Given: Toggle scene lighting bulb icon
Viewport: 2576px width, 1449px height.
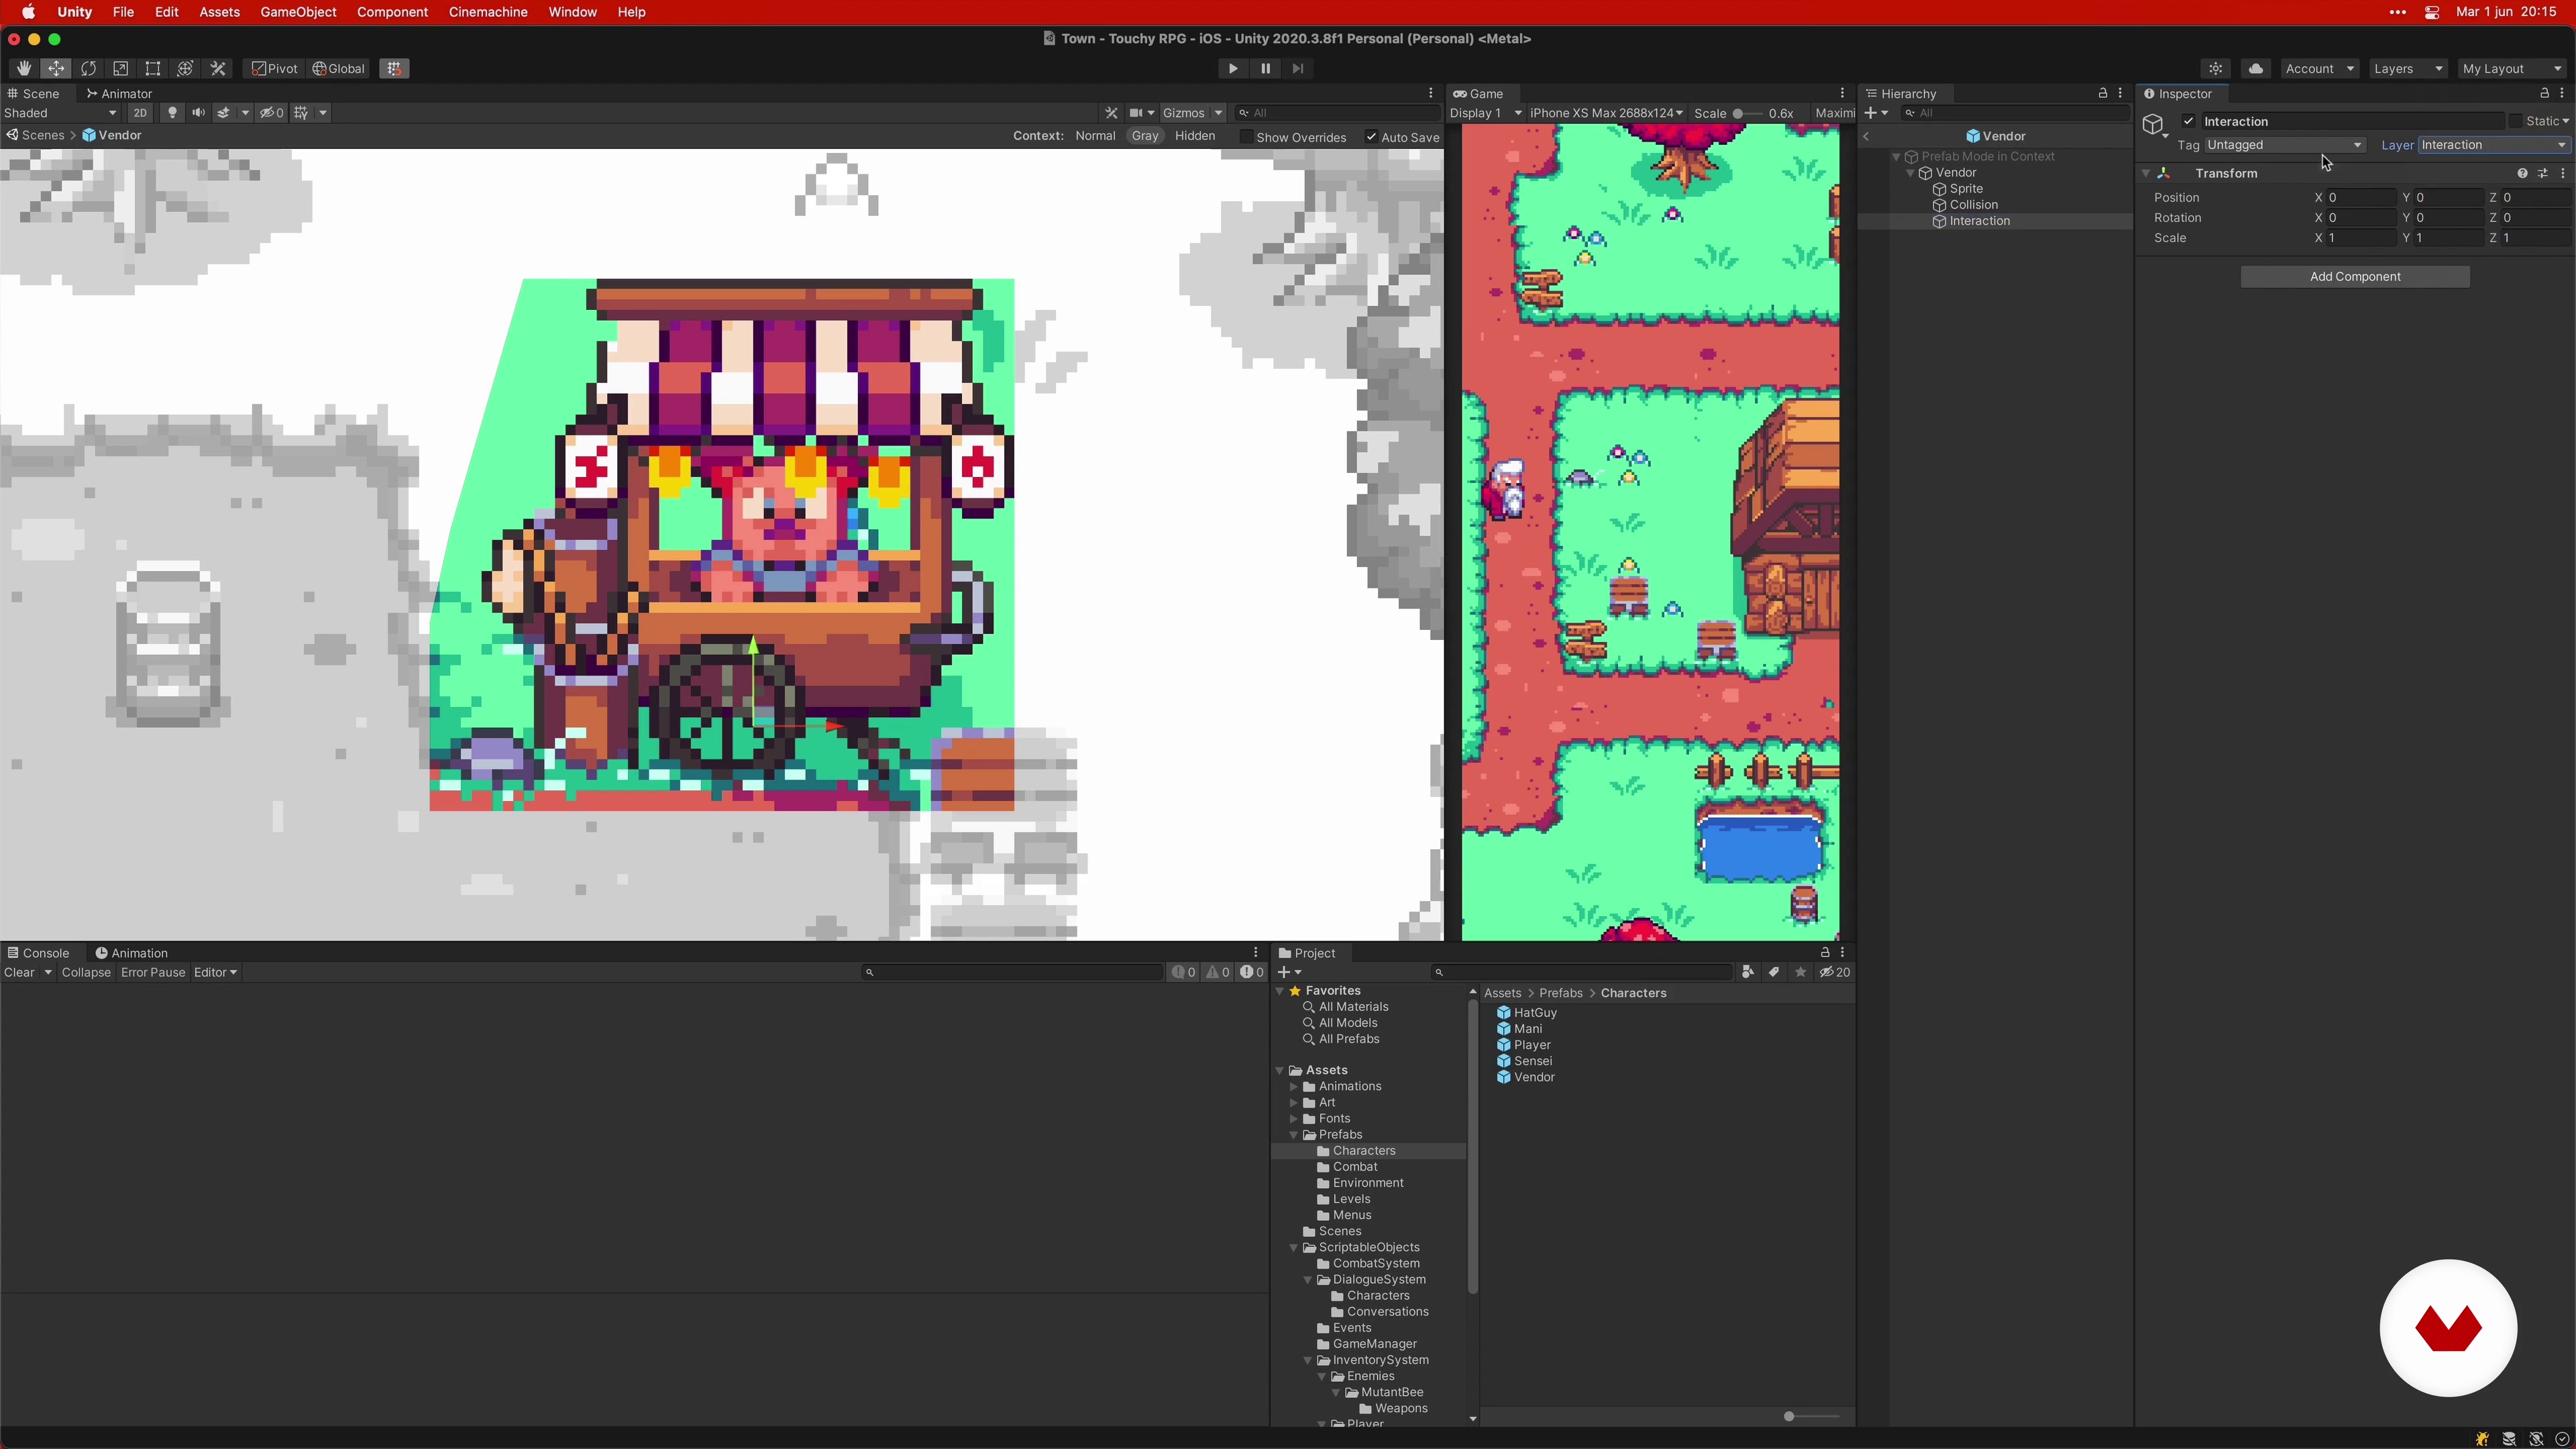Looking at the screenshot, I should point(172,113).
